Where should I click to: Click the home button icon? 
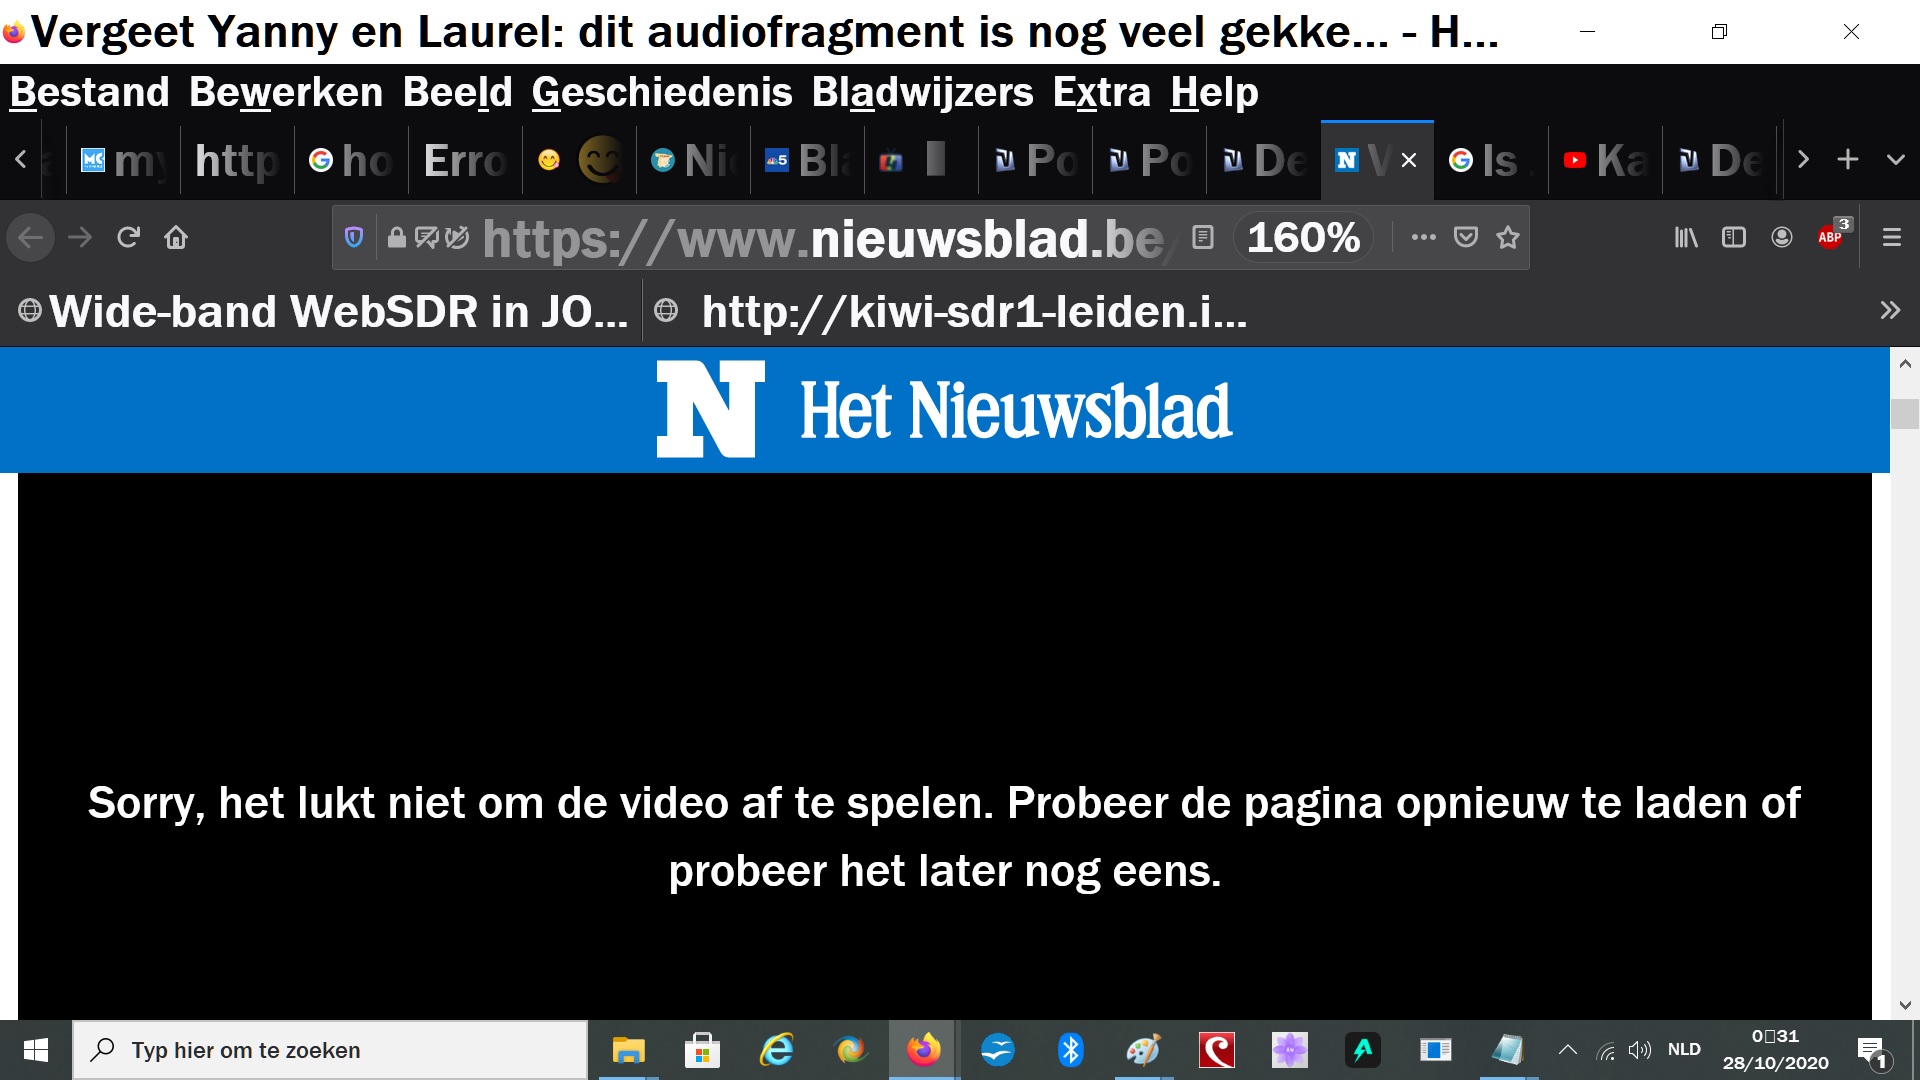click(x=176, y=238)
